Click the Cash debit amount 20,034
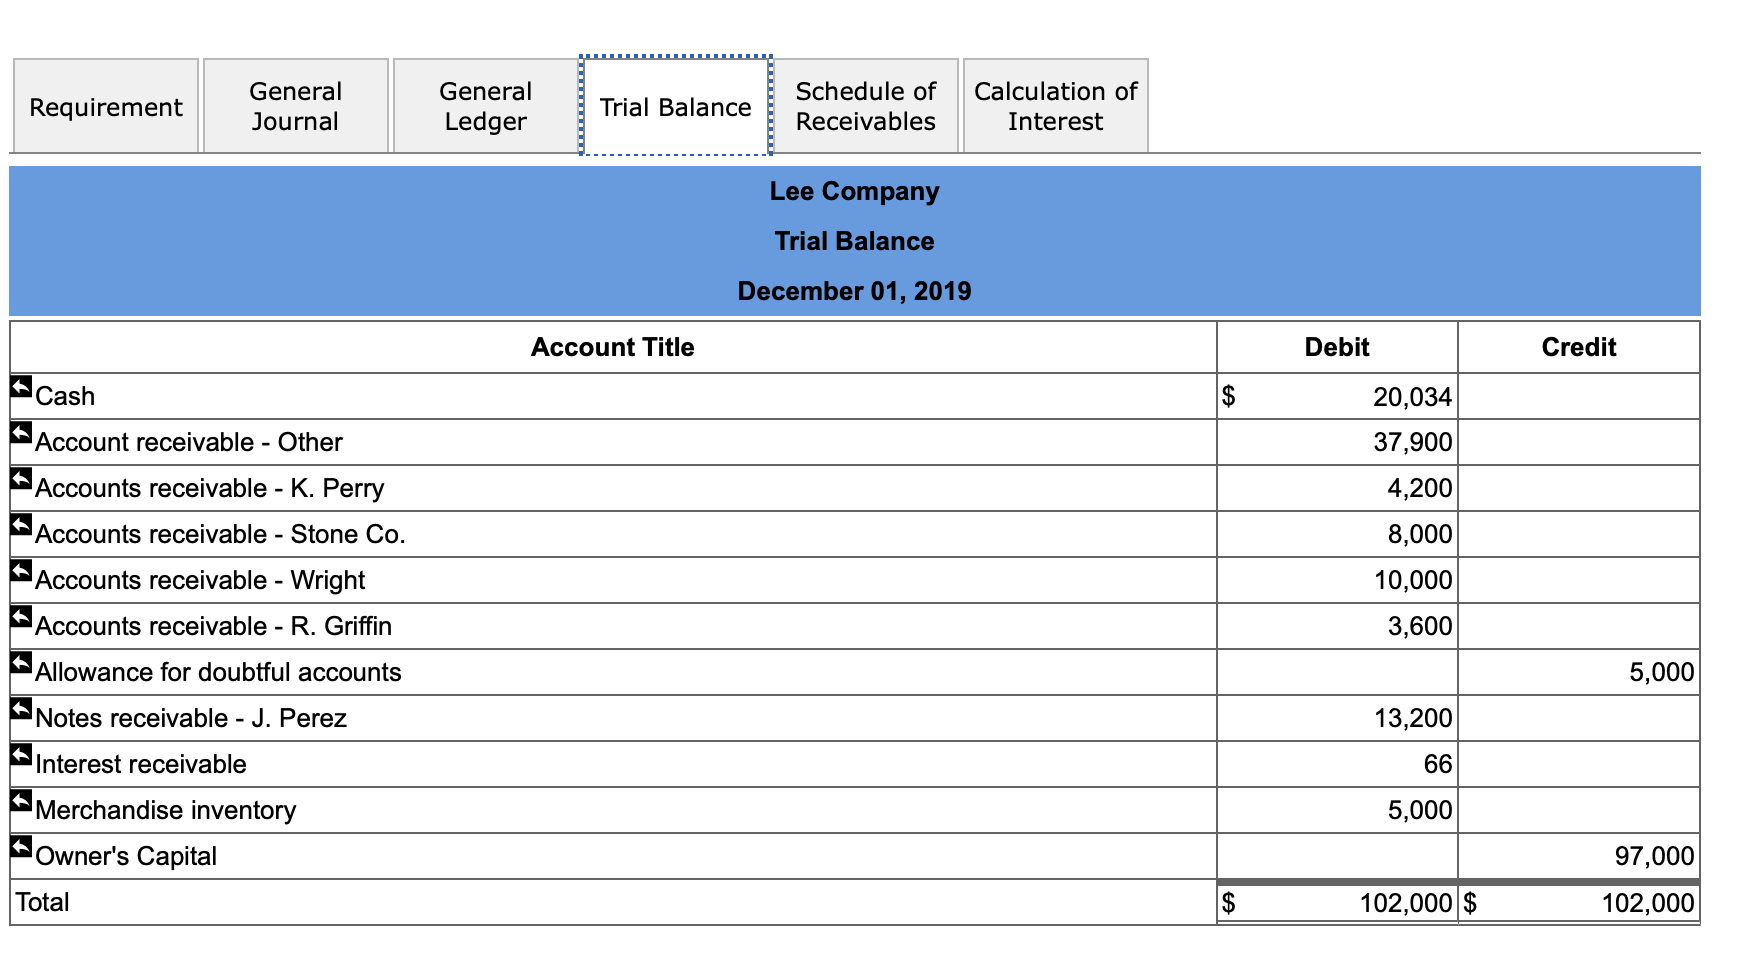The height and width of the screenshot is (957, 1739). coord(1415,395)
